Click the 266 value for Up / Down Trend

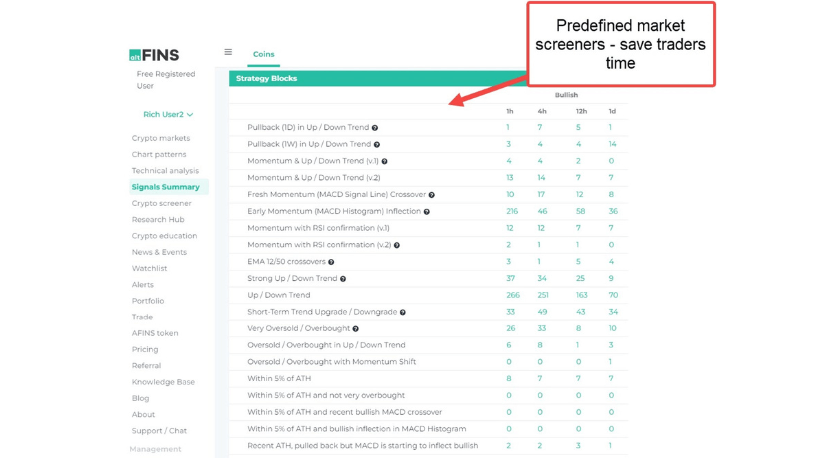pos(512,295)
